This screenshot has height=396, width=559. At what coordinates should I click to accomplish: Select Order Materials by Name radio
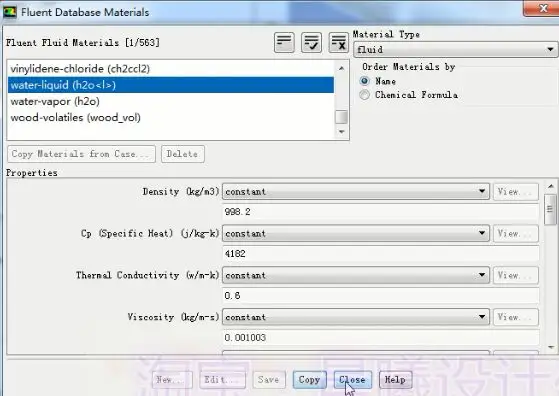[x=364, y=81]
